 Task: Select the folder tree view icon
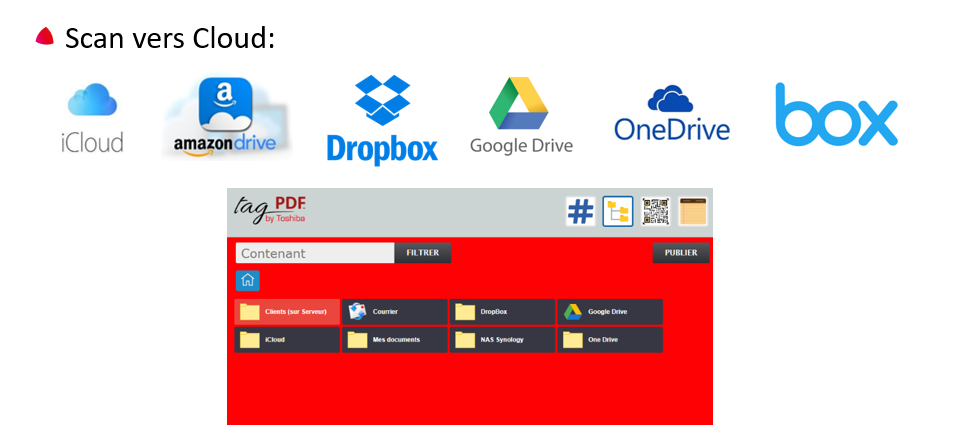point(617,212)
